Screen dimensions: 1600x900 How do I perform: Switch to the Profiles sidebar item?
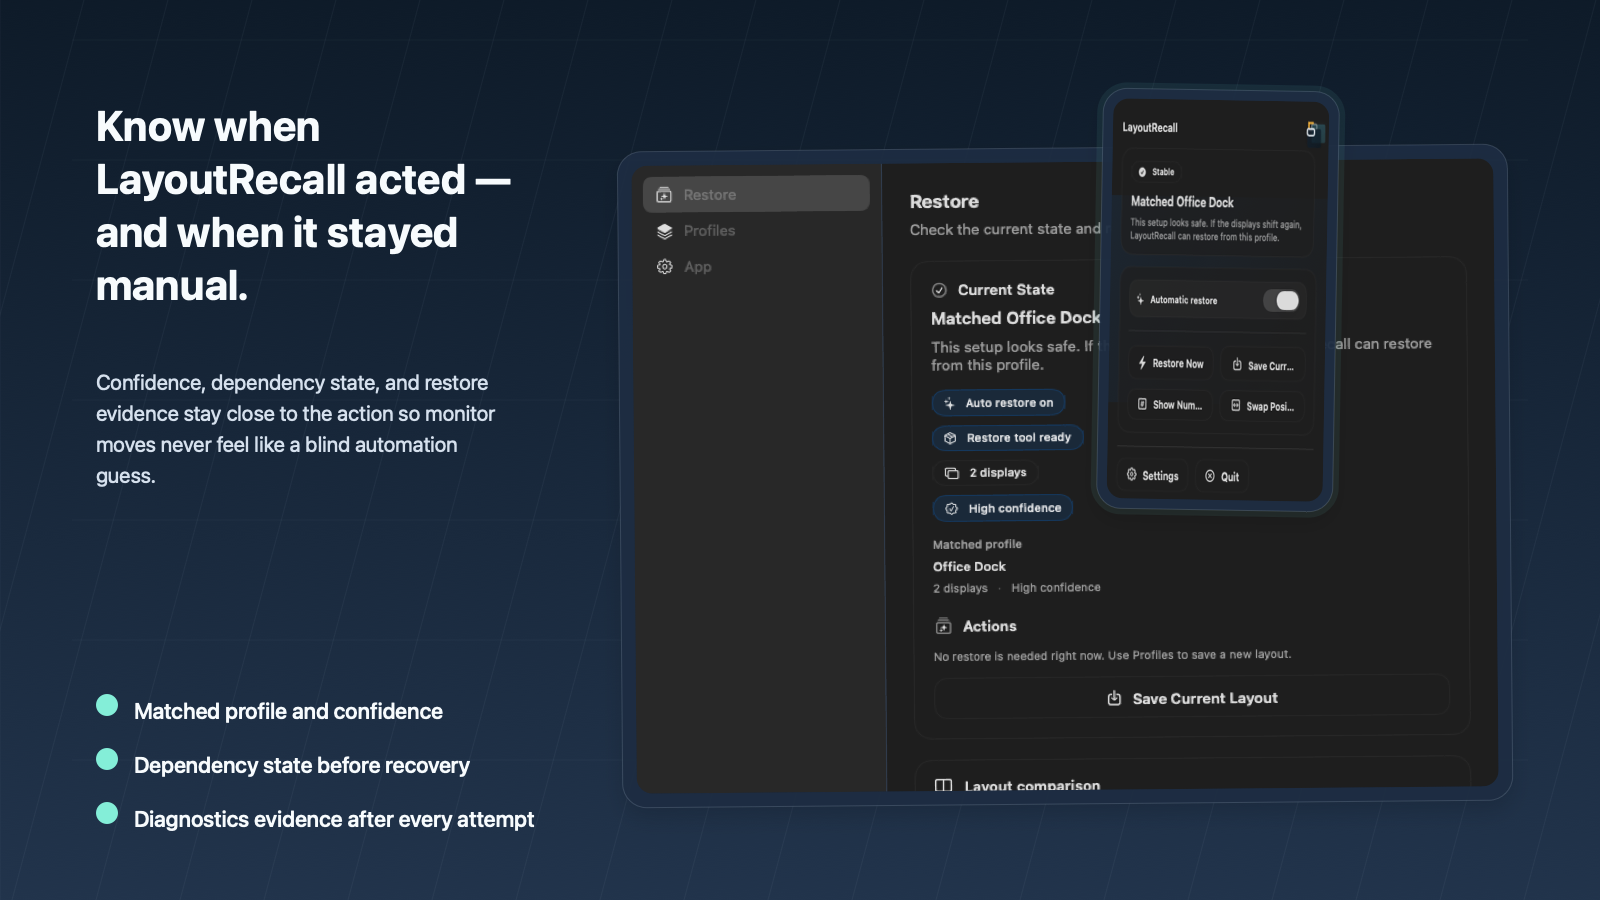click(708, 231)
